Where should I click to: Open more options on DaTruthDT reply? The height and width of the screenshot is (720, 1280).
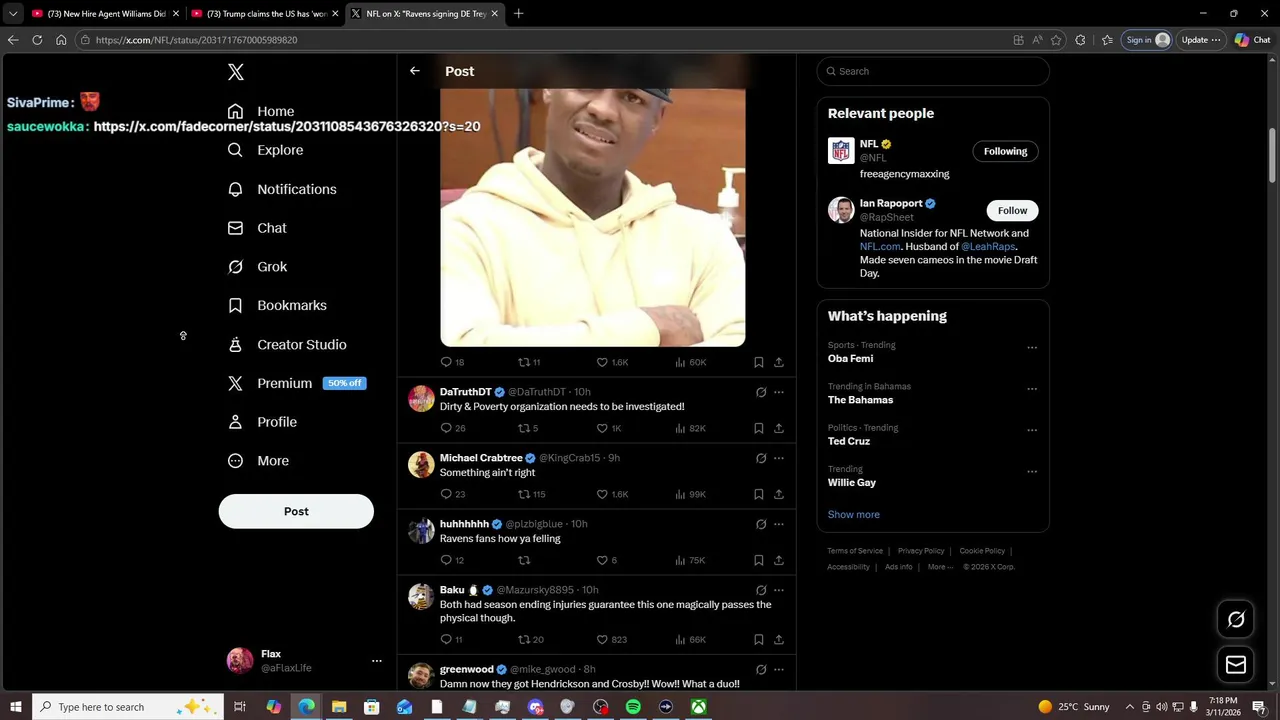pyautogui.click(x=779, y=392)
